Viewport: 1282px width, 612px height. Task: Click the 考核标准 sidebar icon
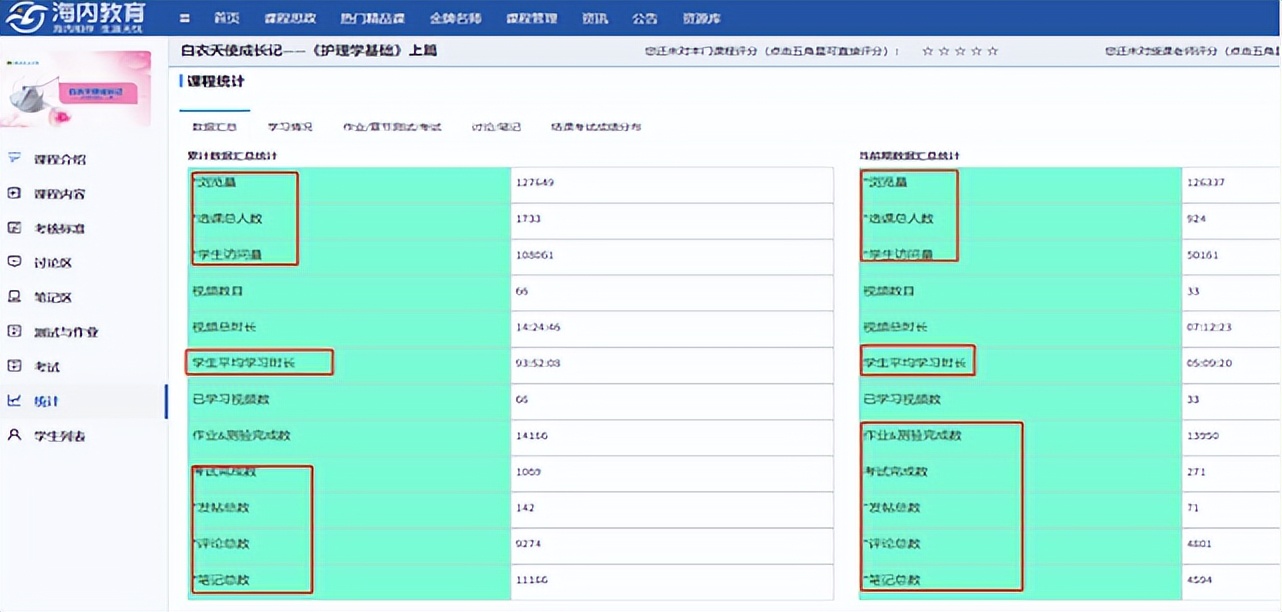(14, 228)
